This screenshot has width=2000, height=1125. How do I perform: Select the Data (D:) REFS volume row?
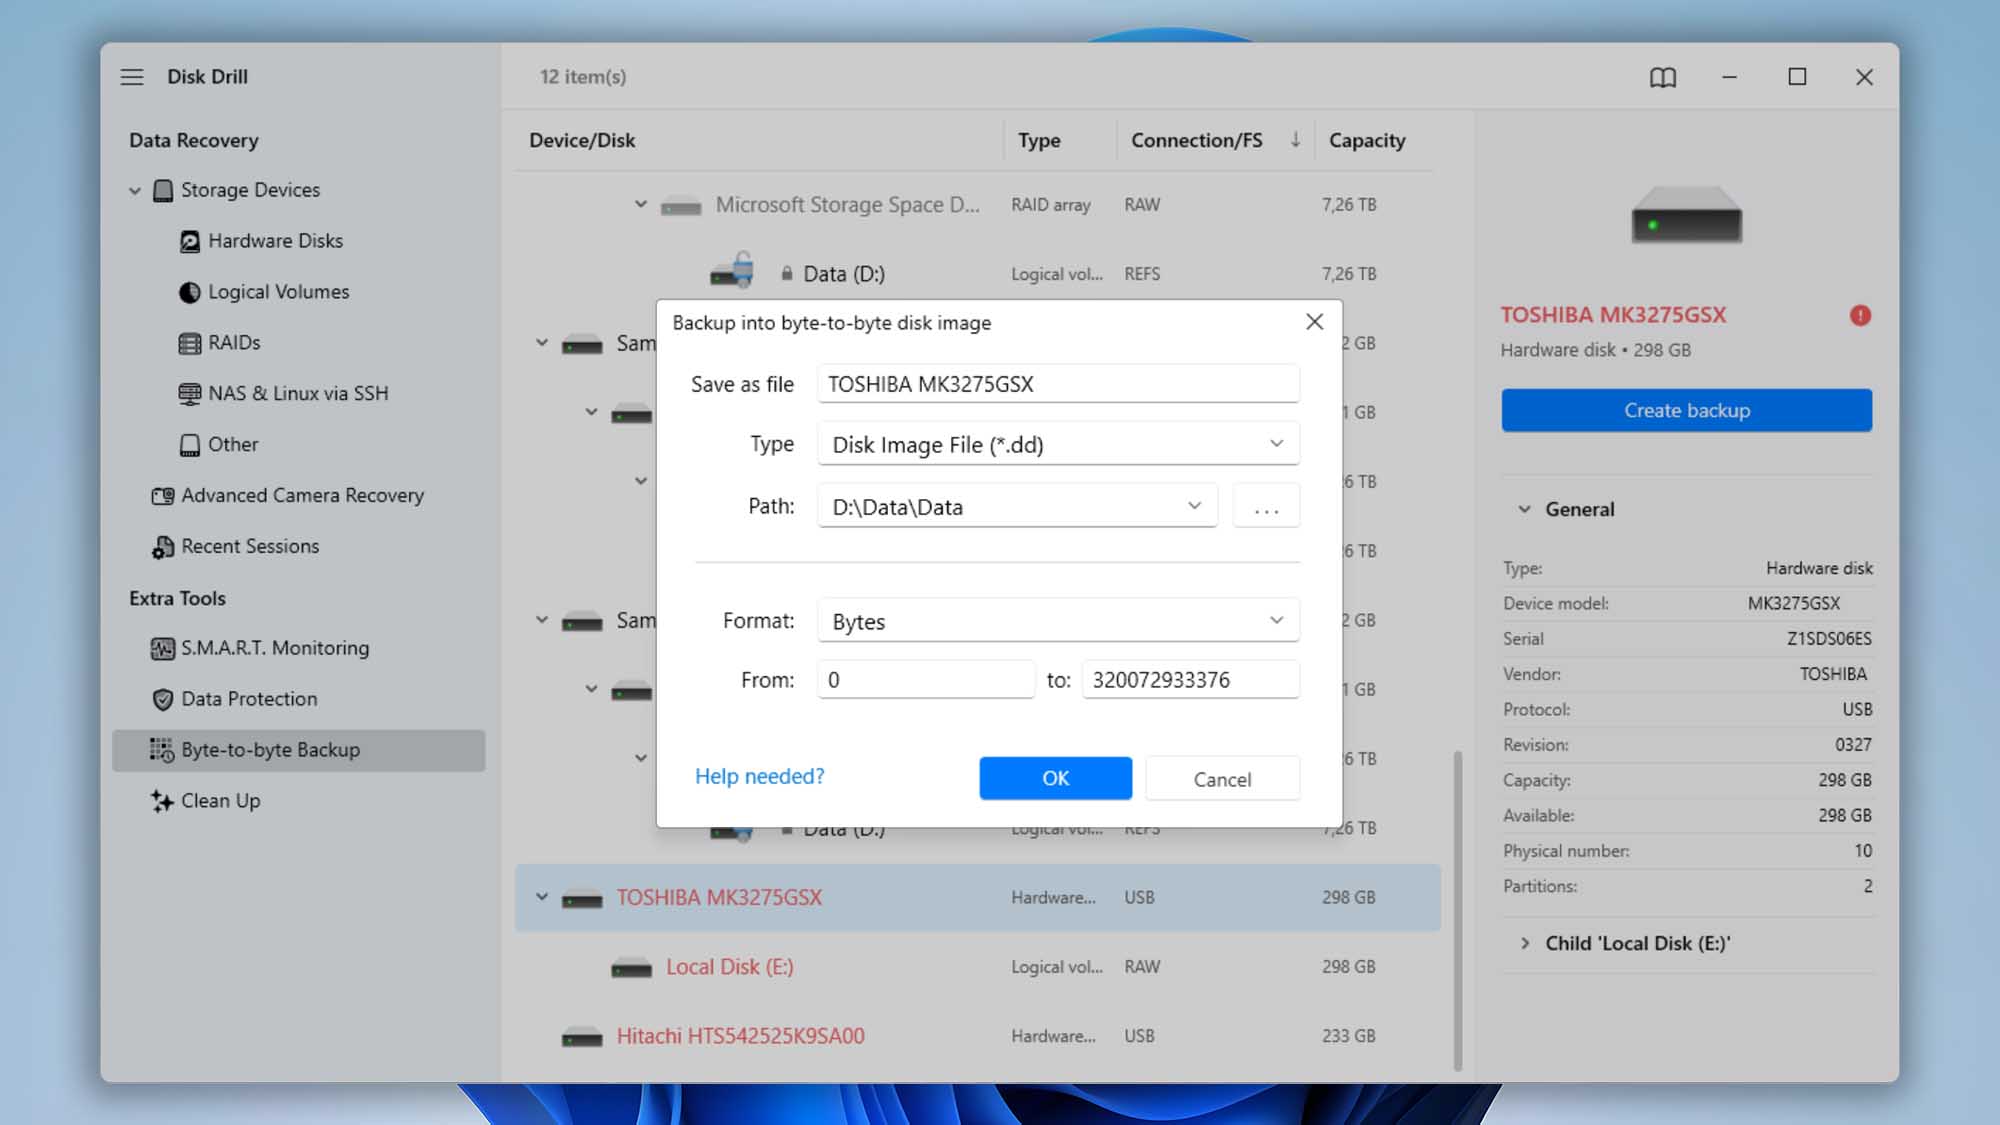(x=977, y=274)
